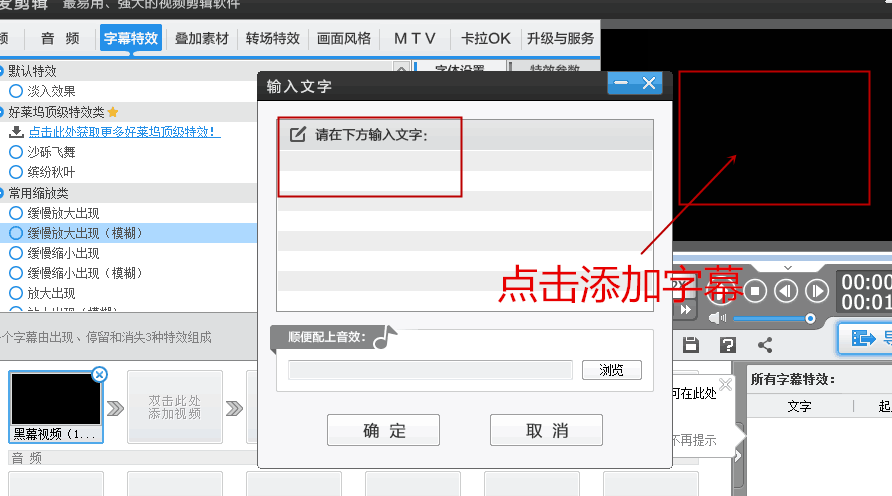Click the star icon beside 好莱坞顶级特效类

113,111
